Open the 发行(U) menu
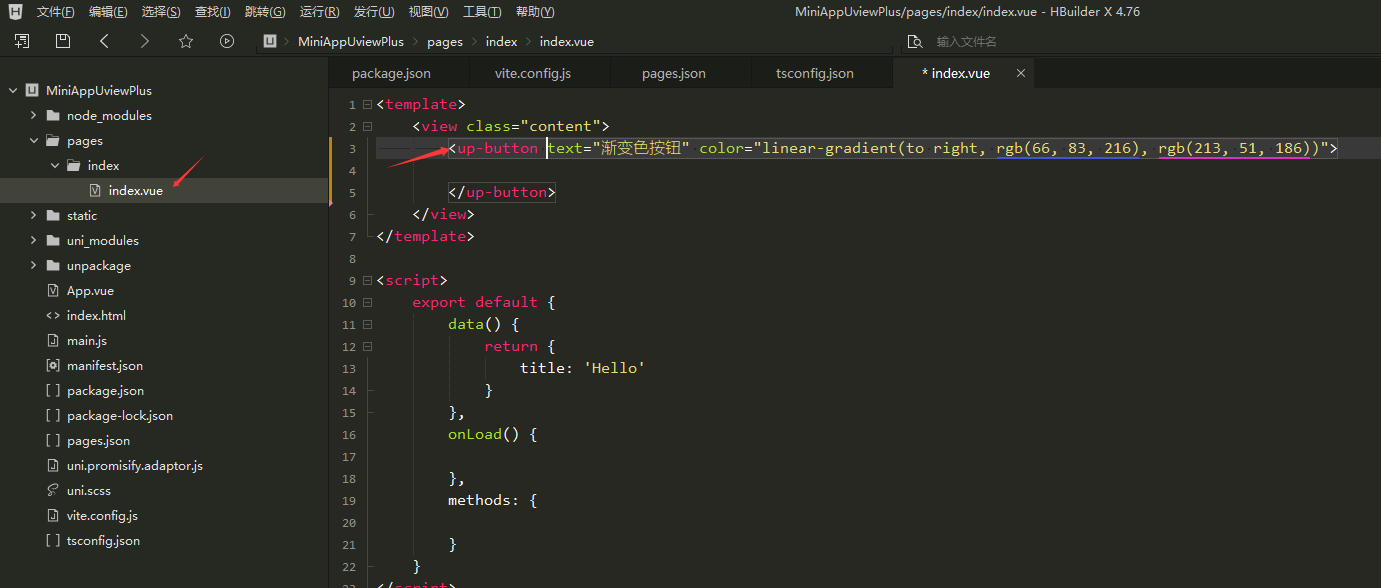This screenshot has width=1381, height=588. (x=374, y=12)
